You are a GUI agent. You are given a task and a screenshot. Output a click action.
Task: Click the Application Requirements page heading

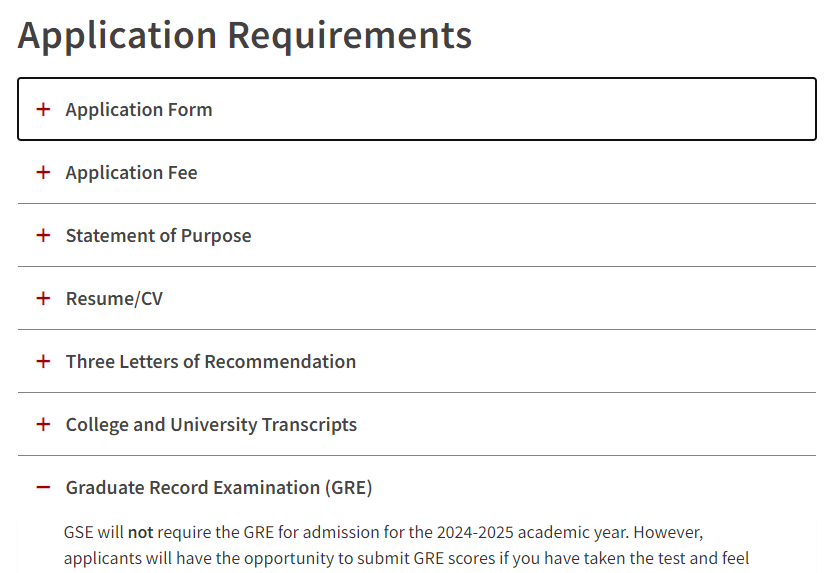(244, 36)
